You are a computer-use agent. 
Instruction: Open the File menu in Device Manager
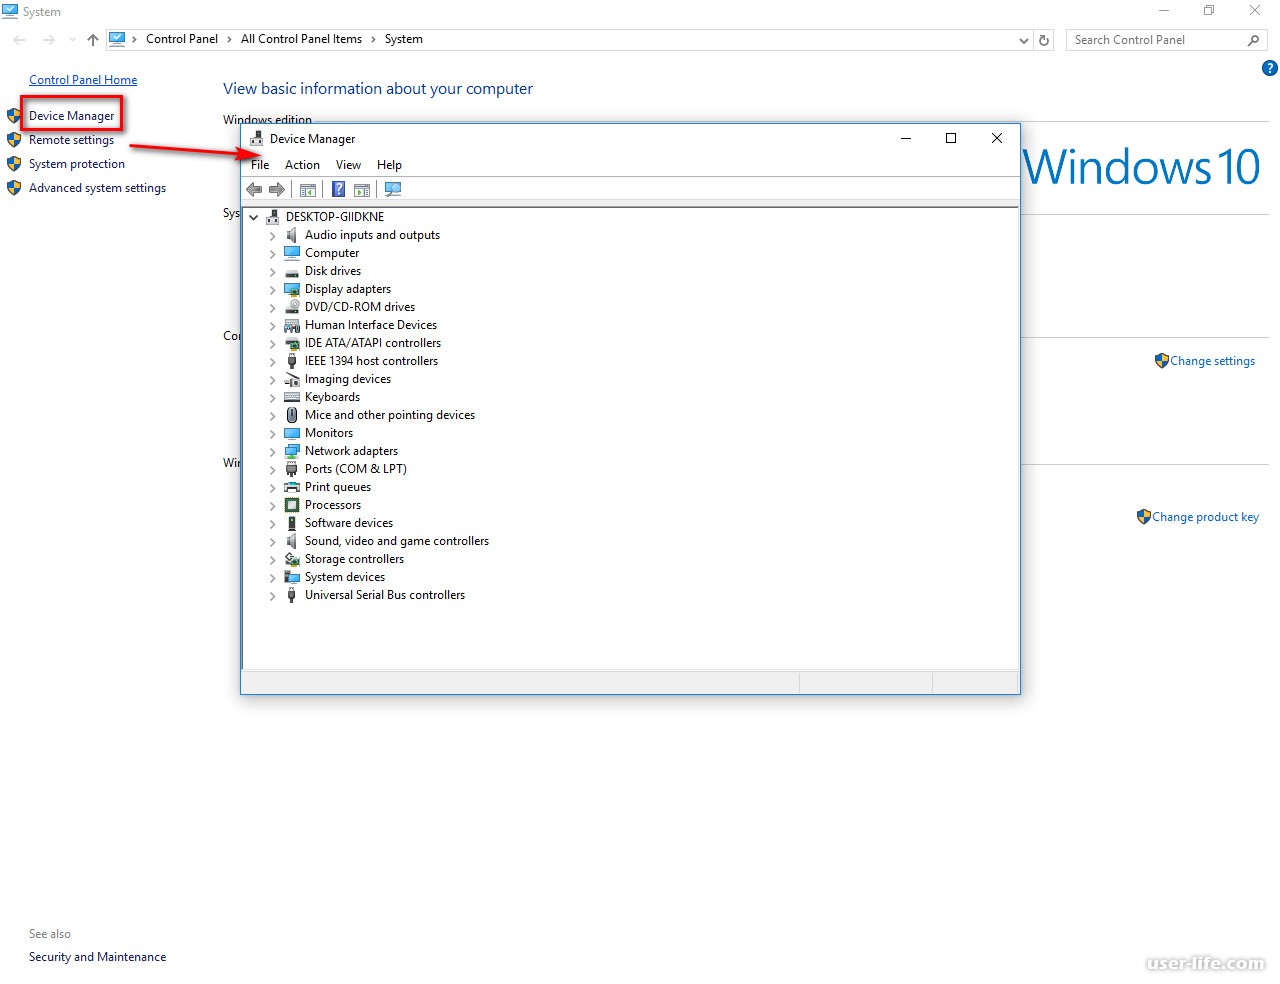260,165
